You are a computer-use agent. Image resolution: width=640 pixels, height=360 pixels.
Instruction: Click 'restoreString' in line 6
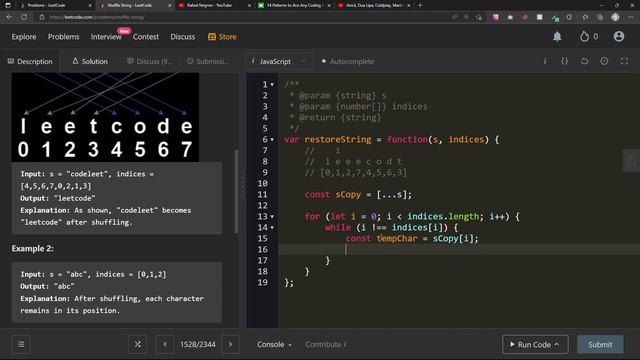338,140
